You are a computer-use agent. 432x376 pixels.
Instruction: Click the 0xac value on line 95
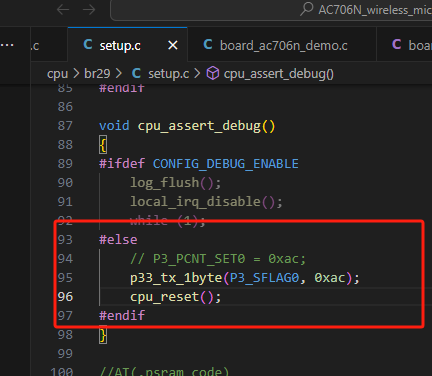coord(330,278)
